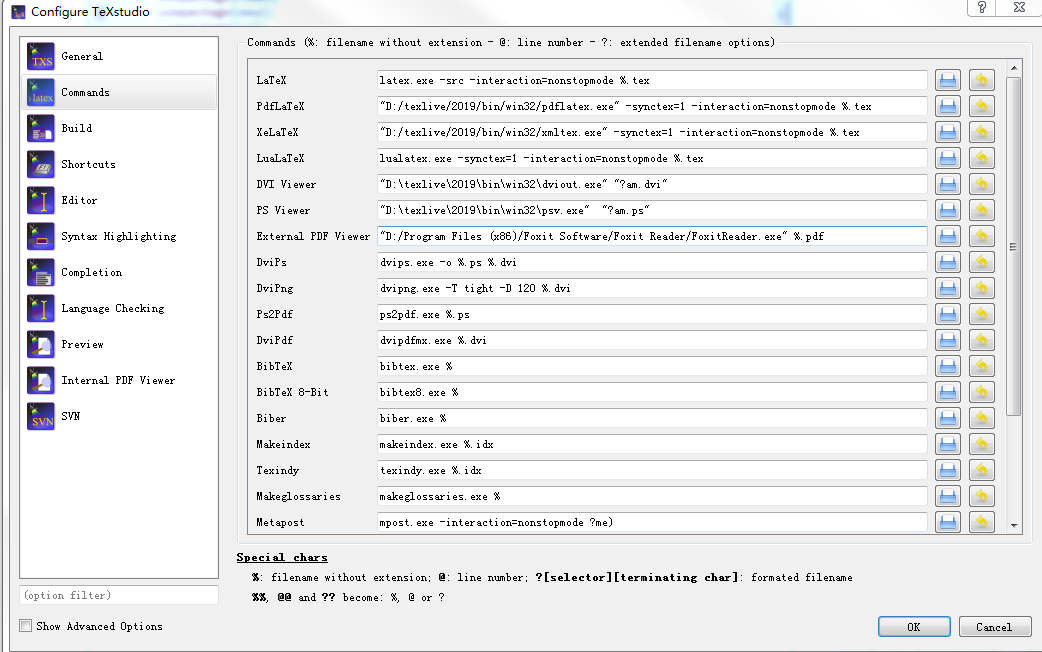Browse for the BibTeX executable

pos(947,366)
